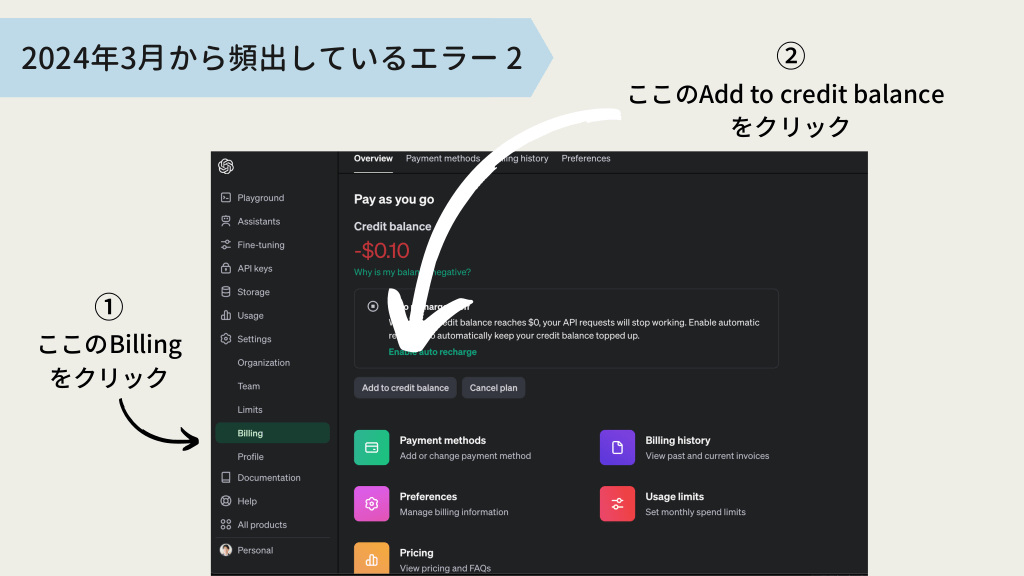Click the red Usage limits icon
This screenshot has height=576, width=1024.
click(x=617, y=504)
